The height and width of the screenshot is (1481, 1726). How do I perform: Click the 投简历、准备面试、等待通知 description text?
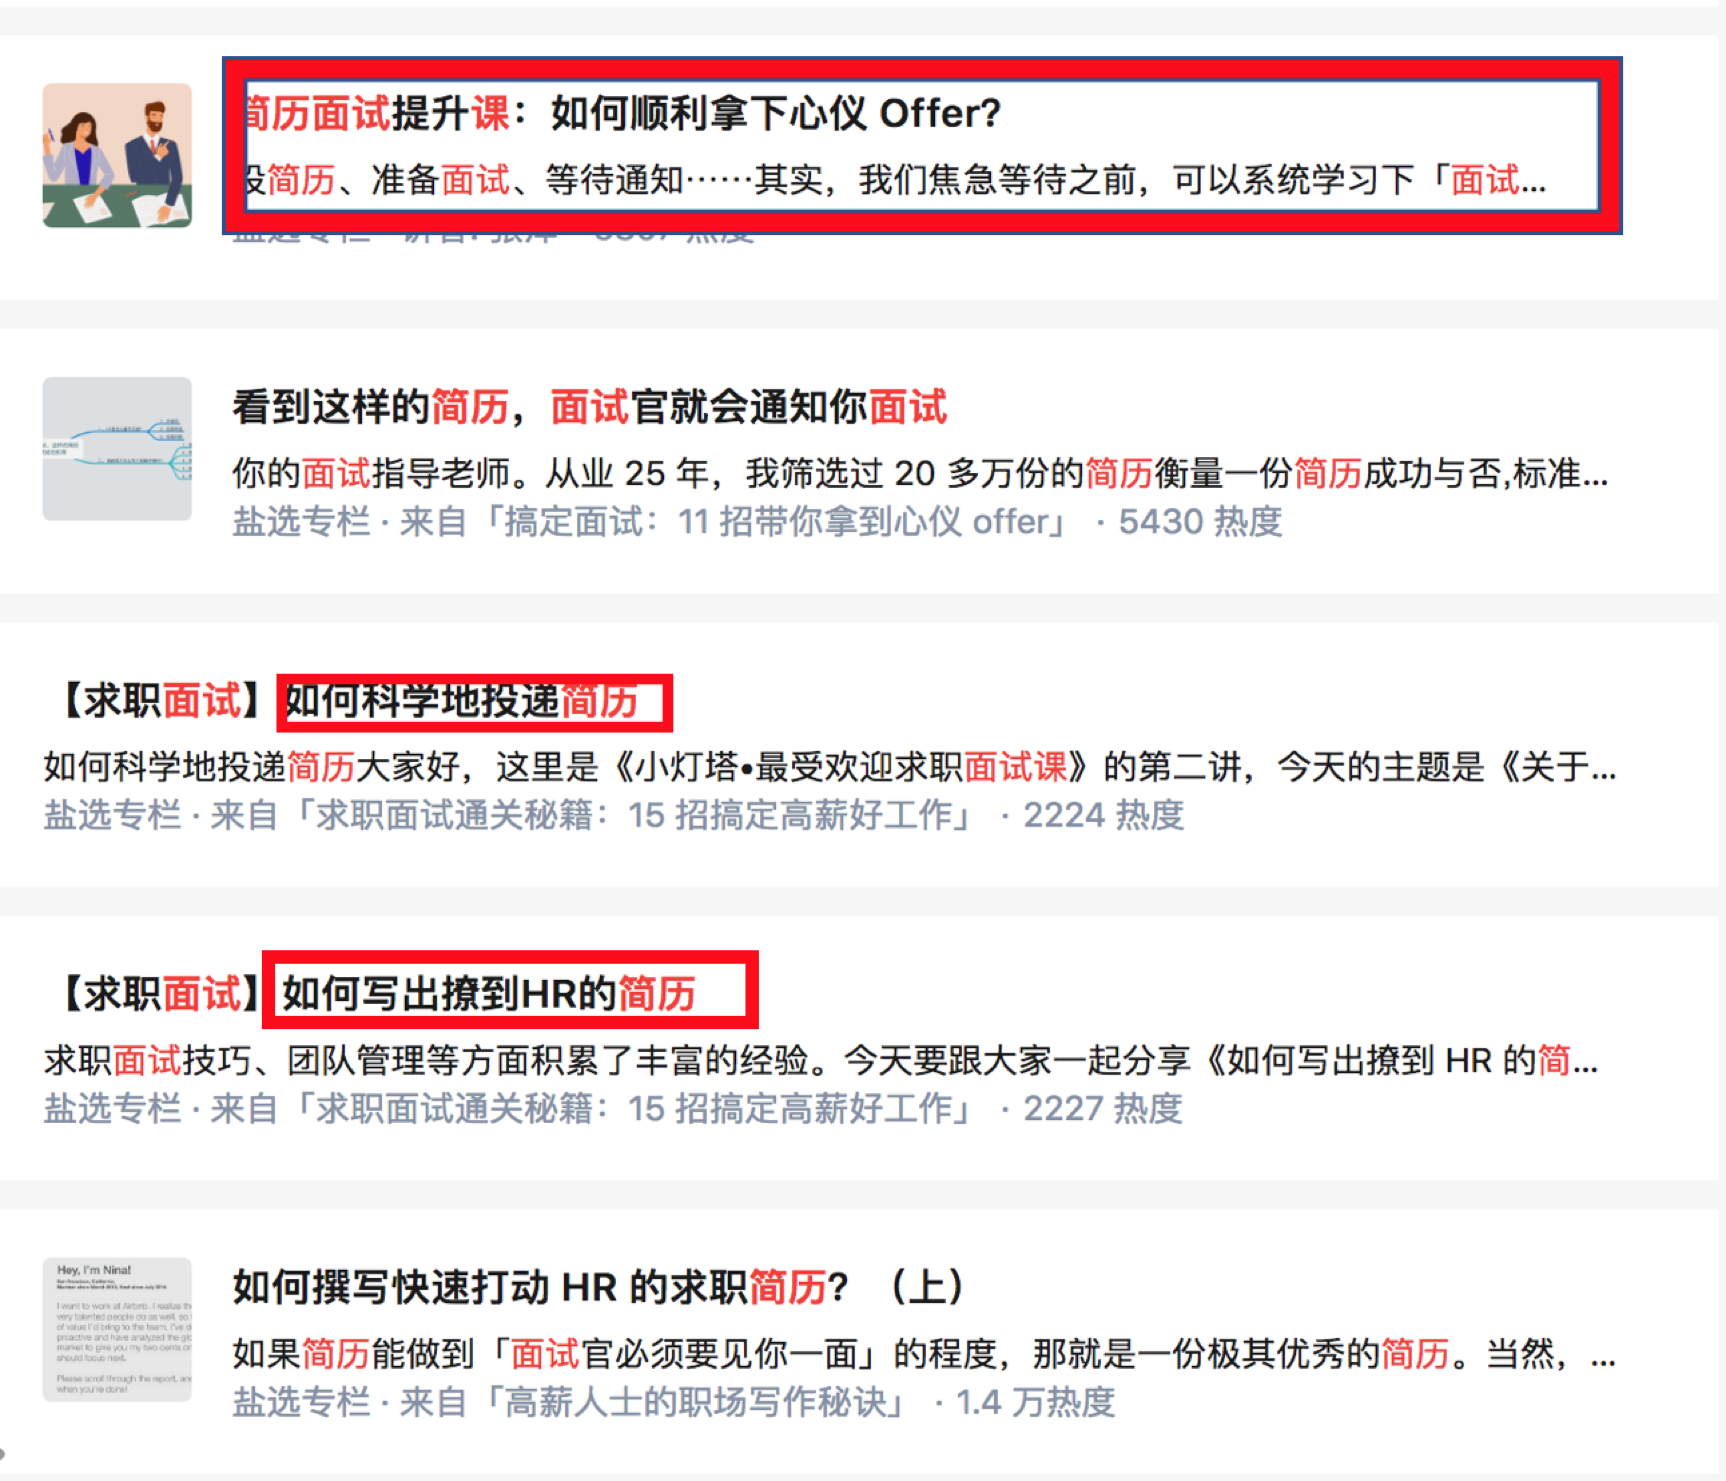[x=896, y=180]
